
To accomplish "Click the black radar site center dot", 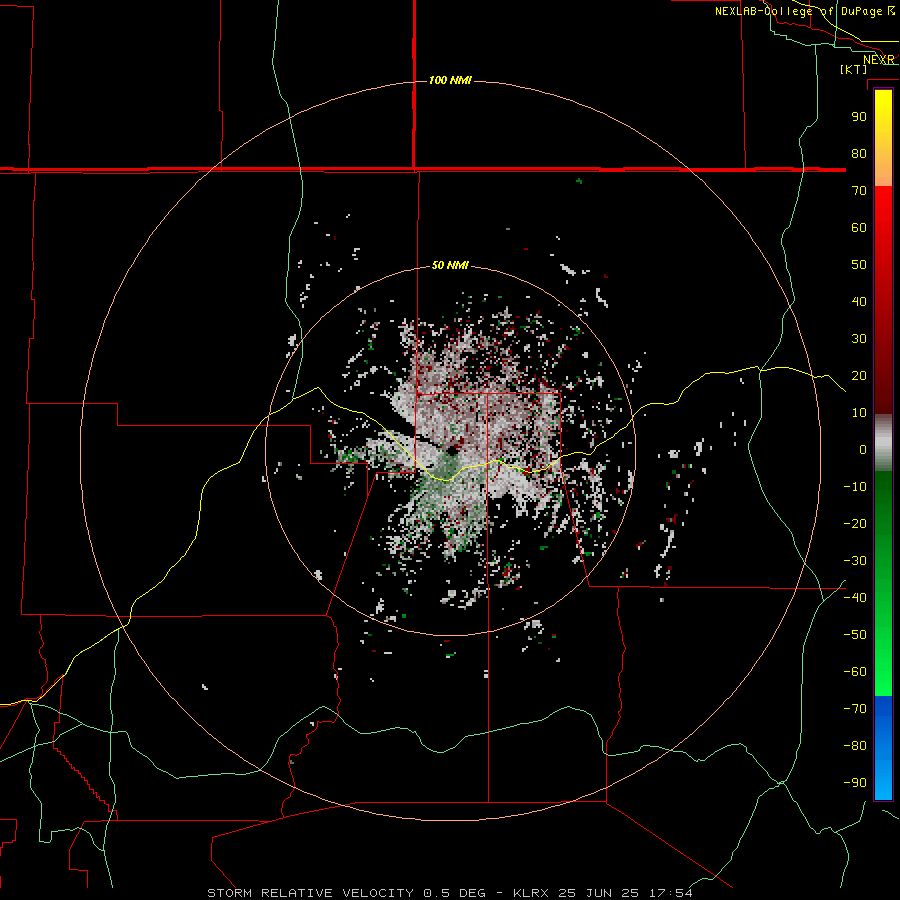I will coord(452,451).
